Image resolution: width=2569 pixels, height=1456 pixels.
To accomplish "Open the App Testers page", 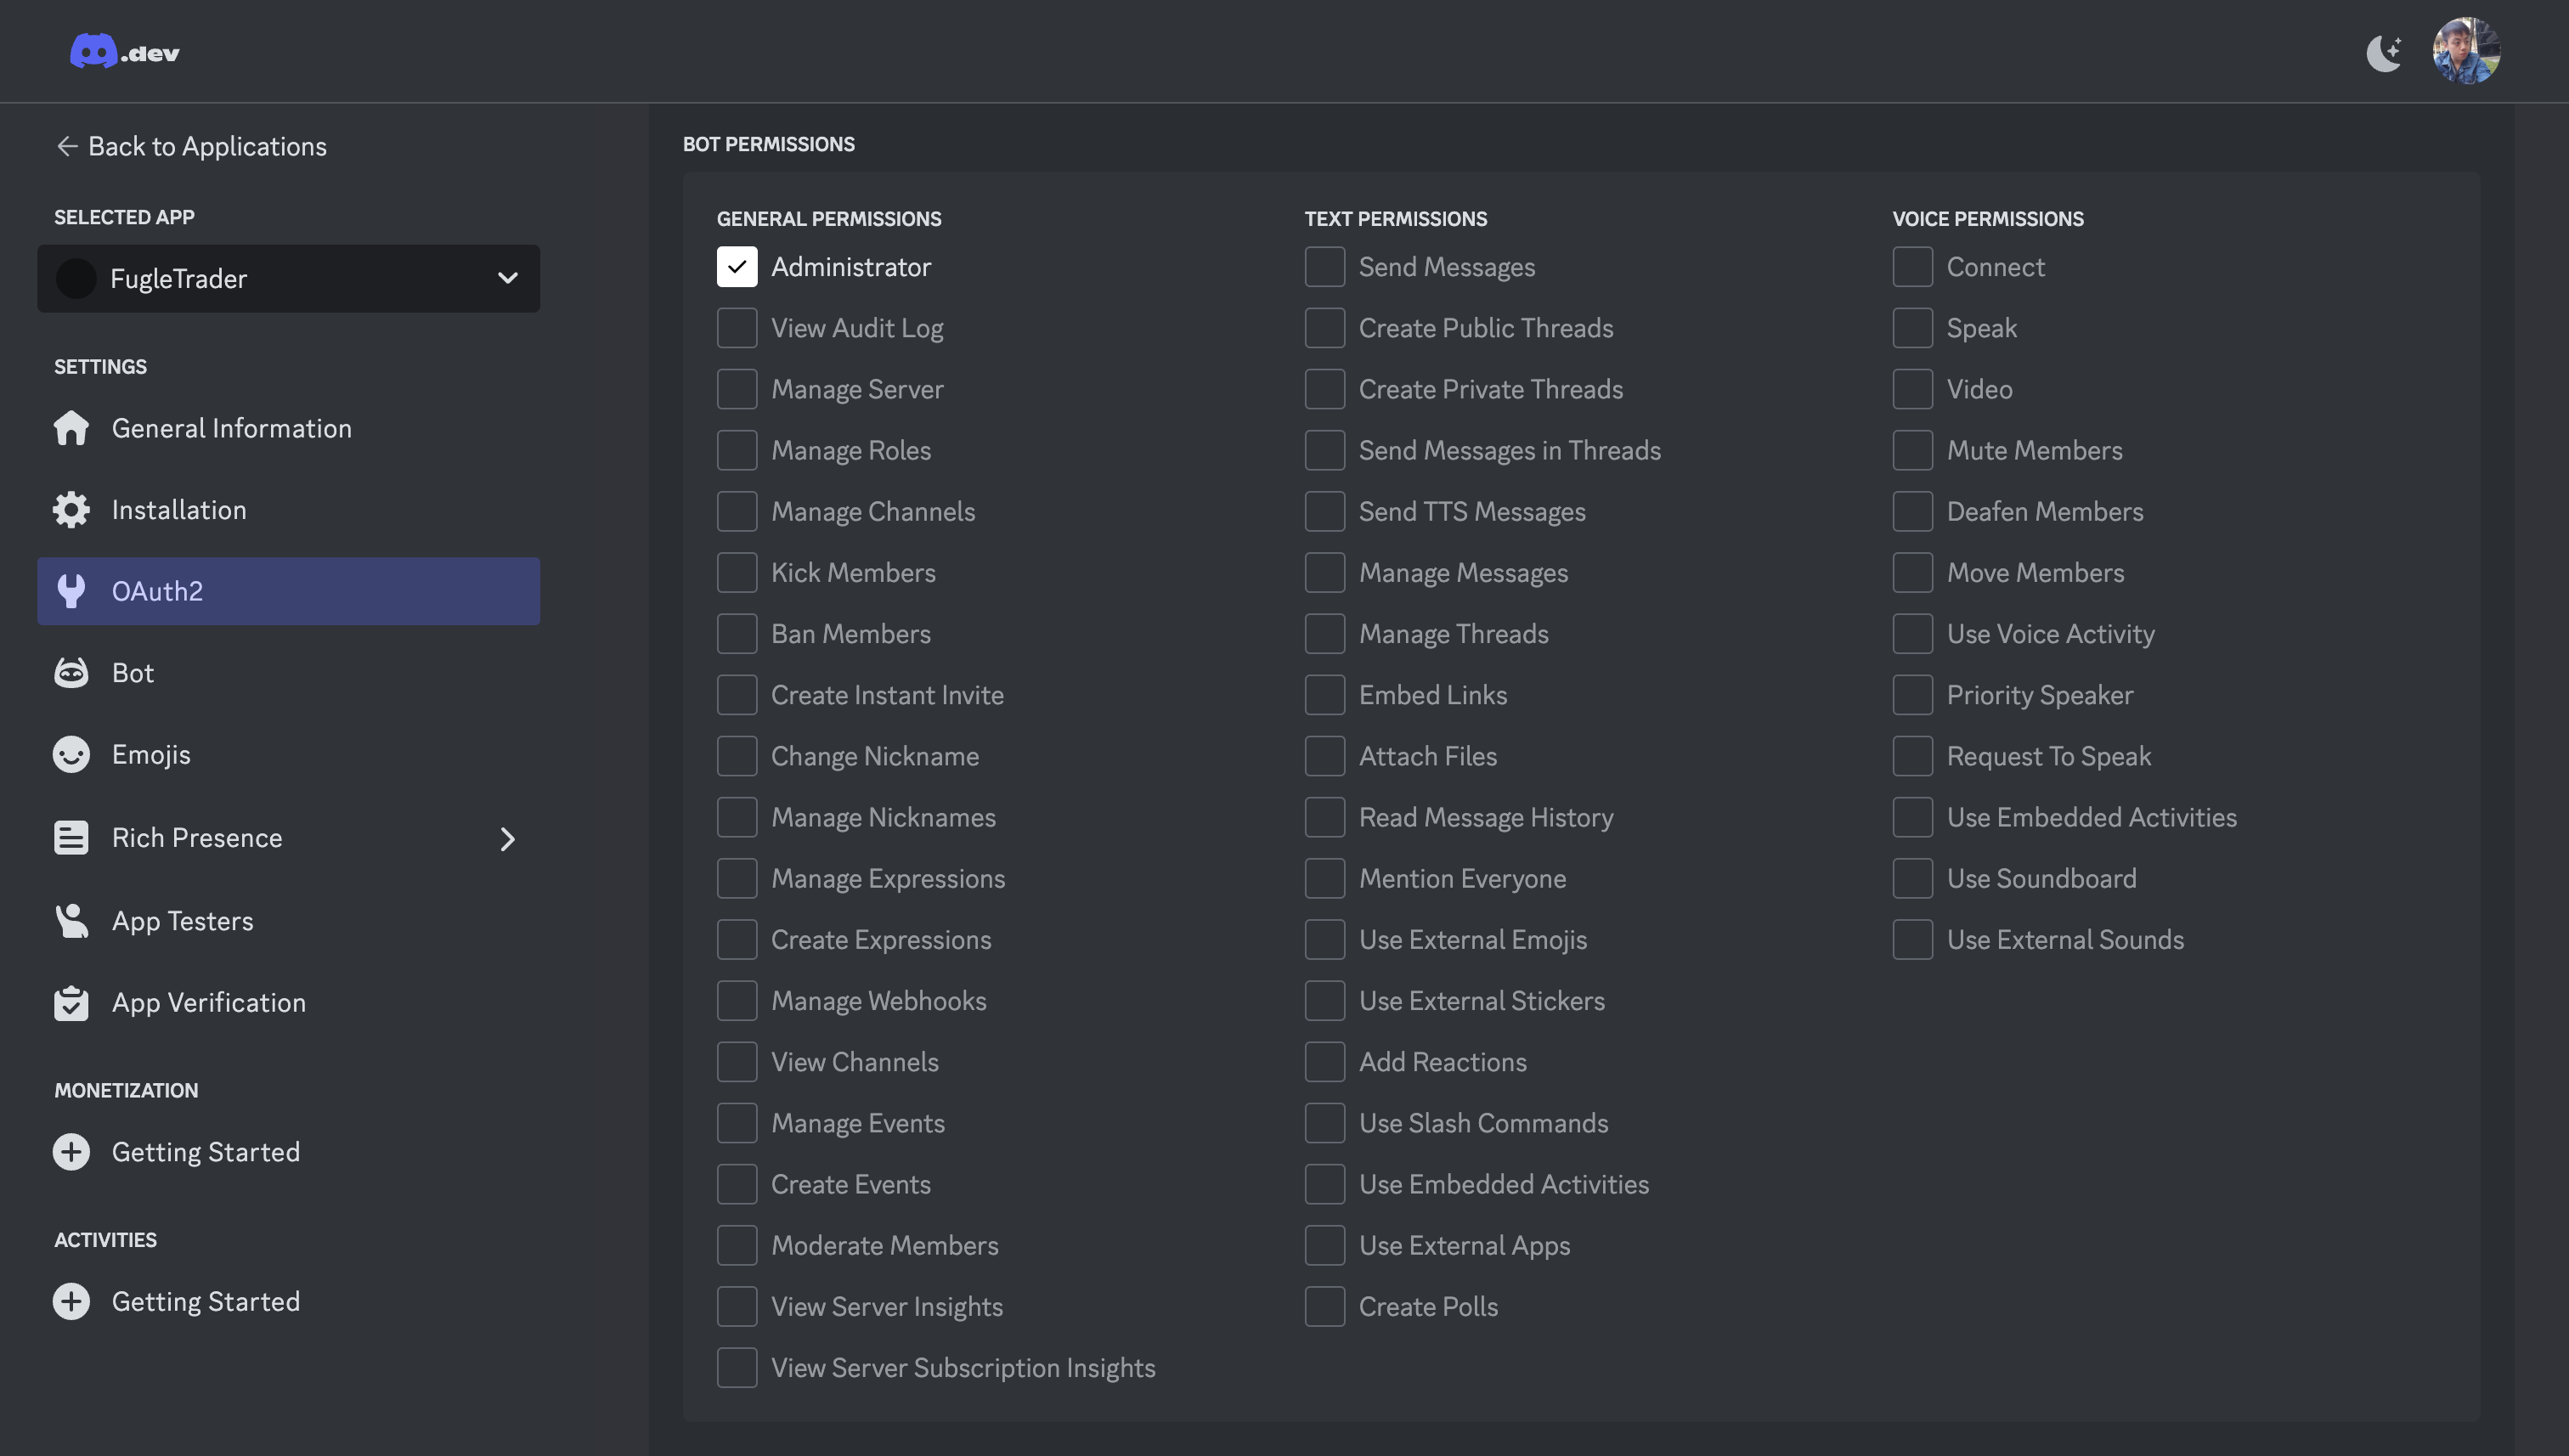I will pos(288,921).
